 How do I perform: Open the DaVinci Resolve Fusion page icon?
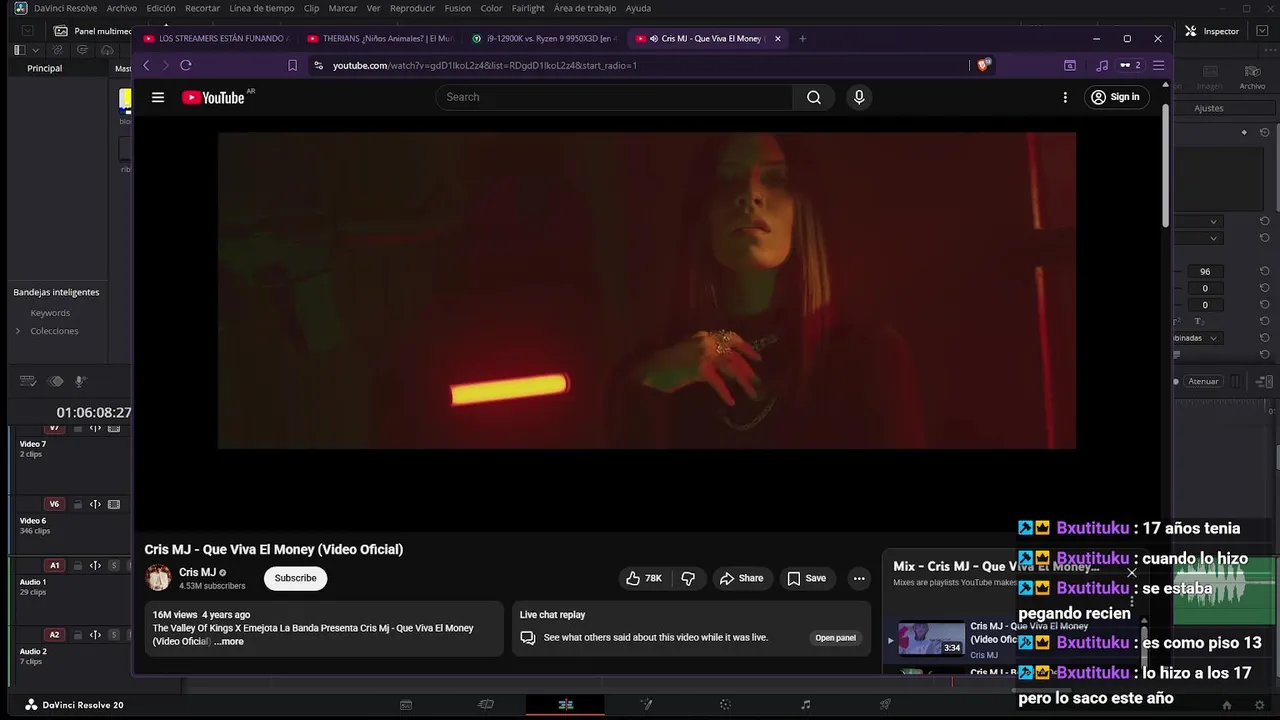[x=646, y=705]
